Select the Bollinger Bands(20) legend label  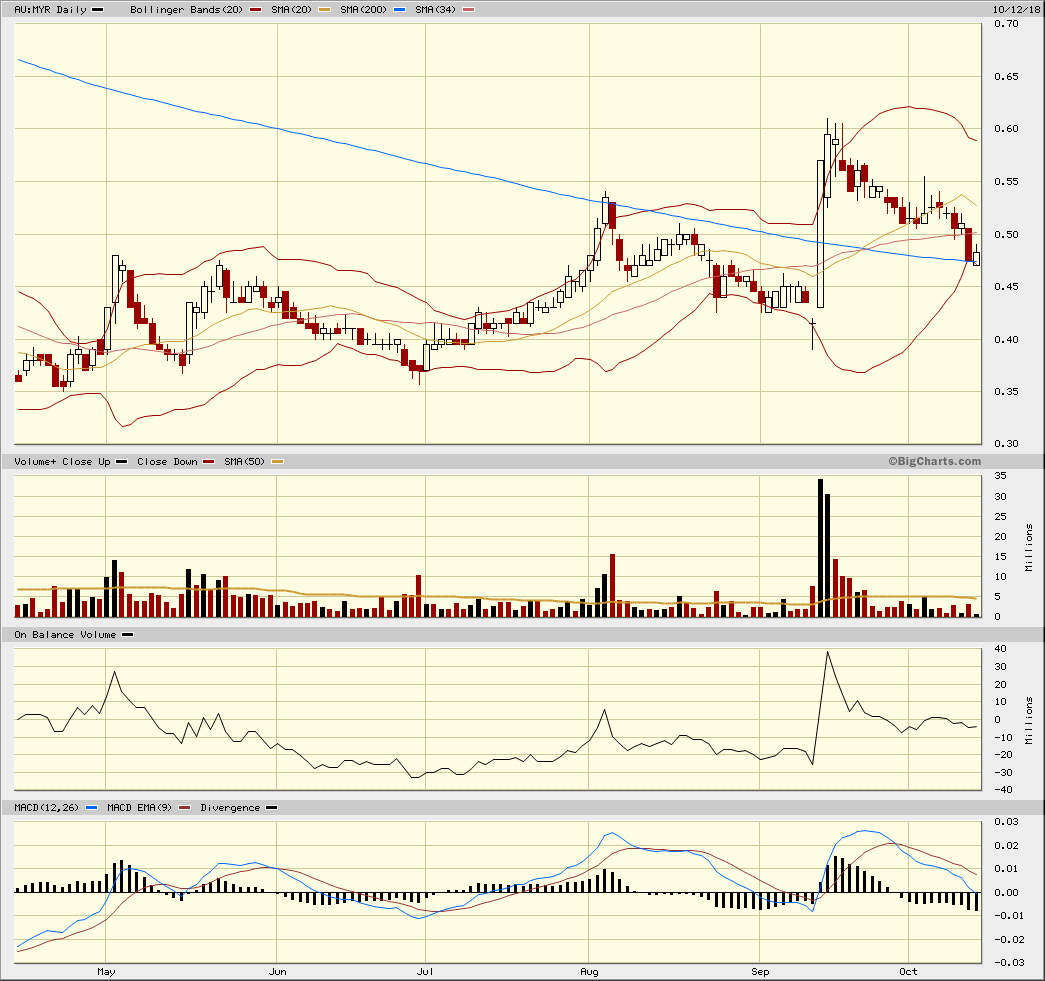pos(187,9)
